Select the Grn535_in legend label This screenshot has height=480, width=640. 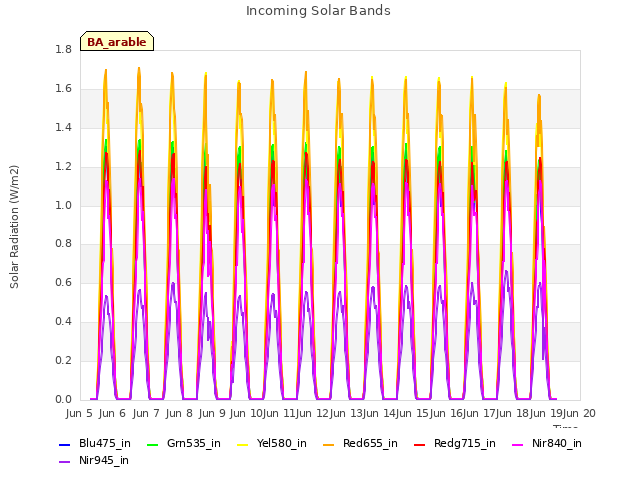click(x=194, y=444)
